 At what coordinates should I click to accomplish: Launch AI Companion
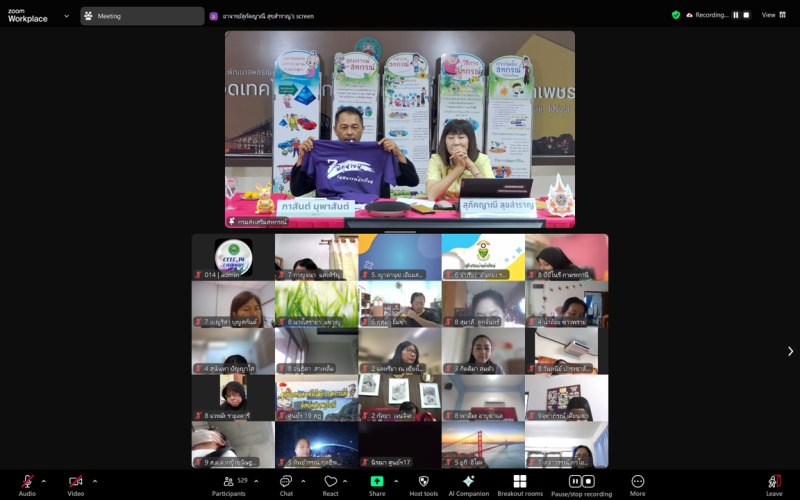(x=468, y=485)
